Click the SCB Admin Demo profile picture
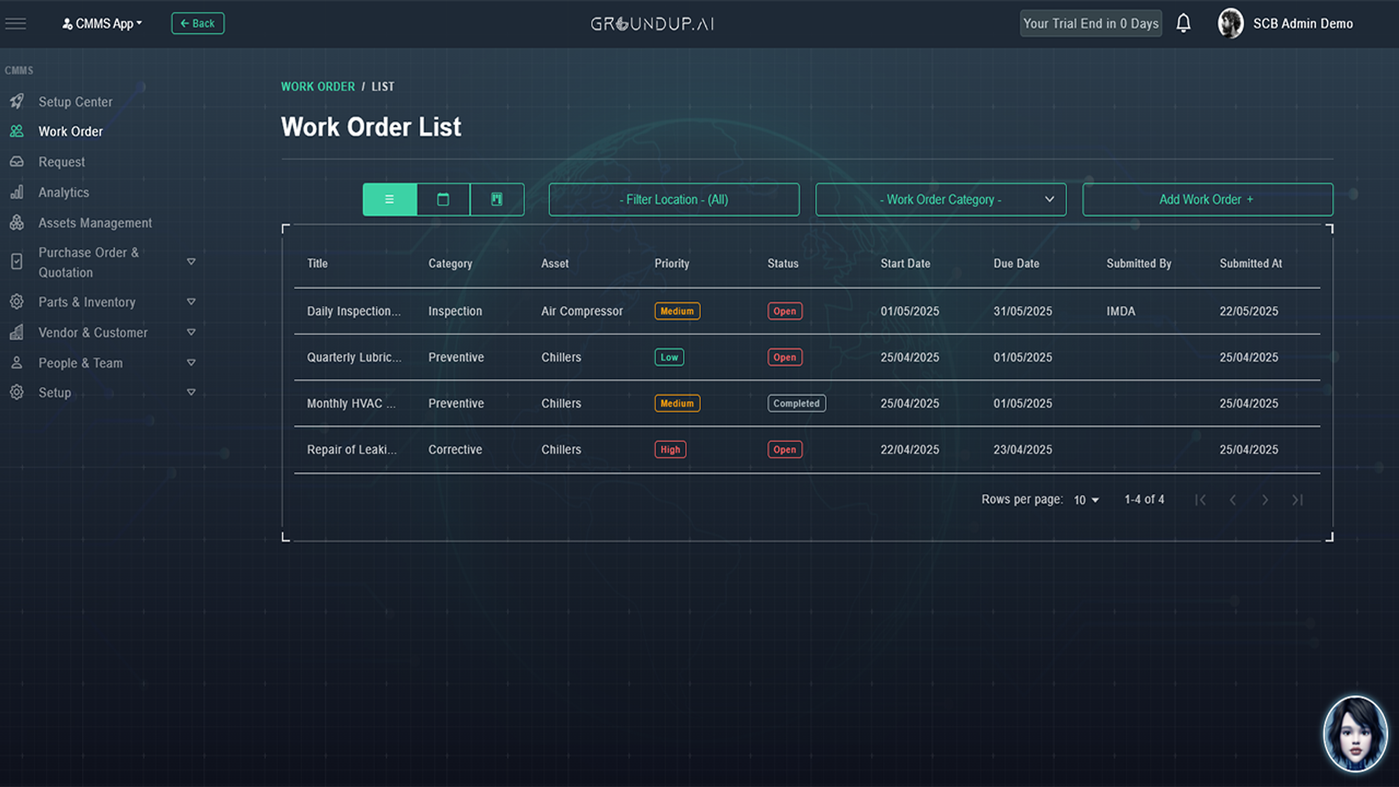Screen dimensions: 1399x787 click(x=1230, y=23)
